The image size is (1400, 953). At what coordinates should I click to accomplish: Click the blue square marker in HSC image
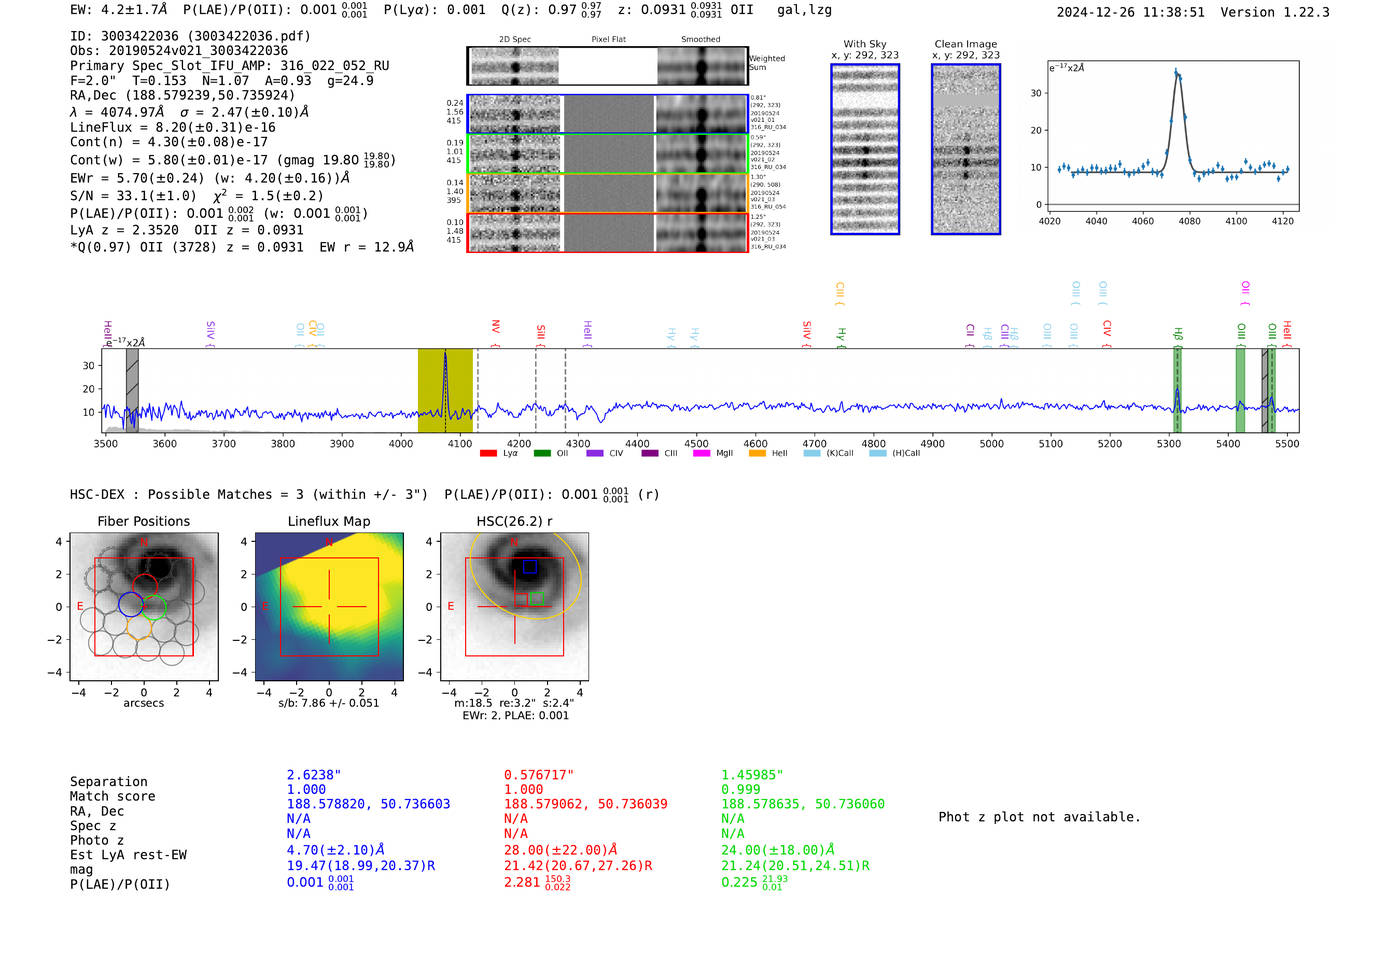tap(530, 567)
